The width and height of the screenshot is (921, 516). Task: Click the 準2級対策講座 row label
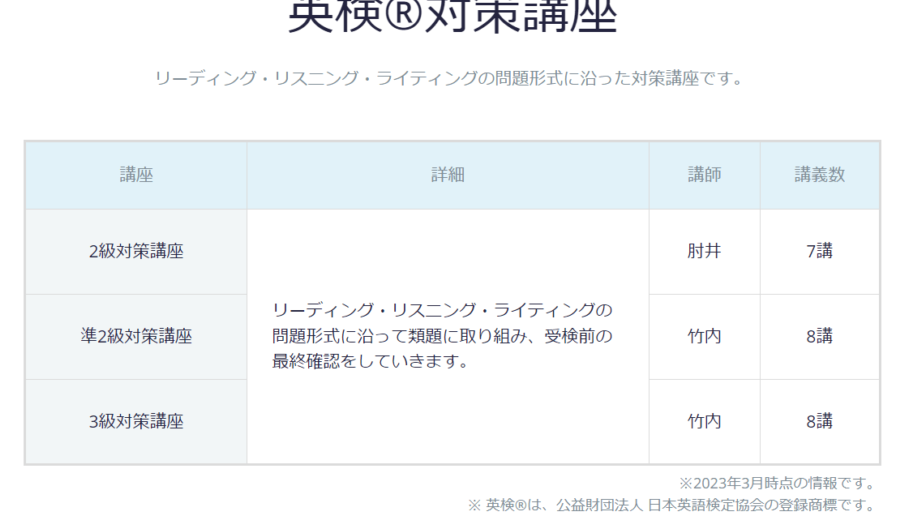[x=136, y=337]
